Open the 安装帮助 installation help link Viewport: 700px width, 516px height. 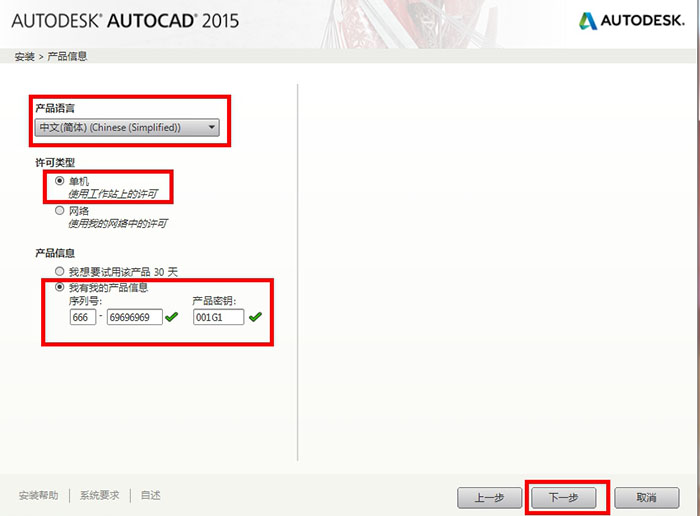point(38,495)
